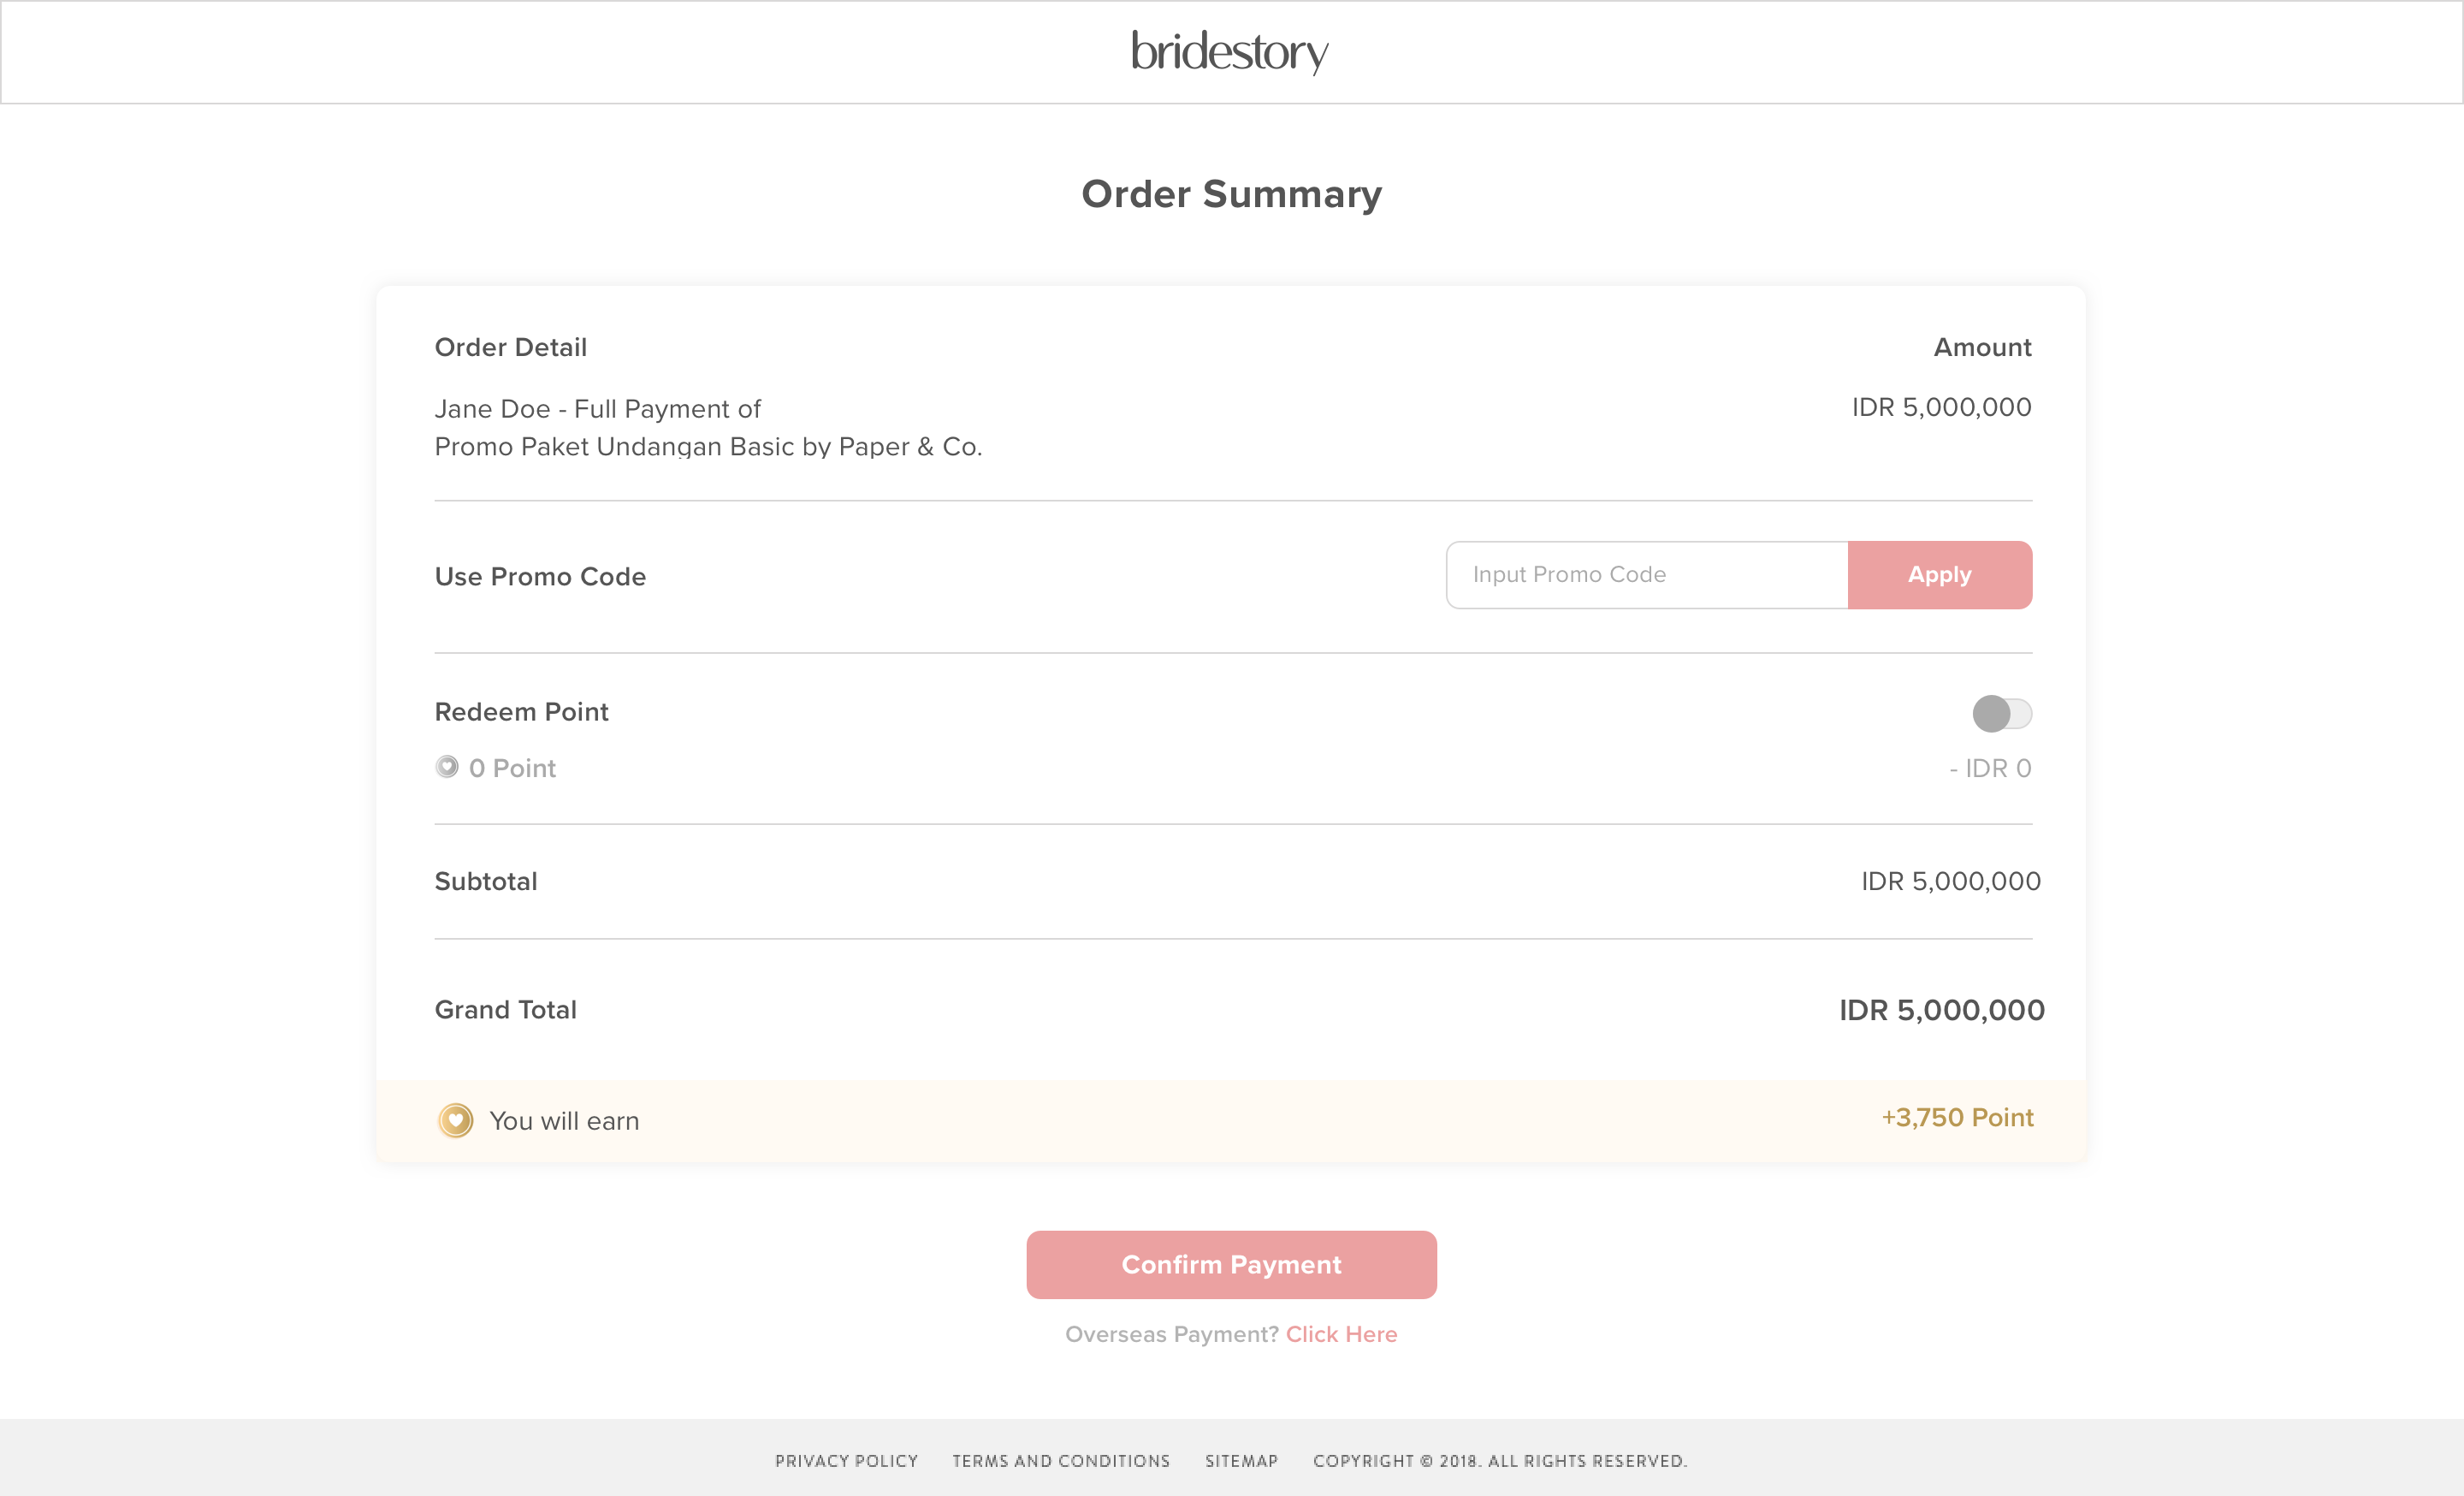Click the Redeem Point label
This screenshot has width=2464, height=1496.
[x=521, y=712]
